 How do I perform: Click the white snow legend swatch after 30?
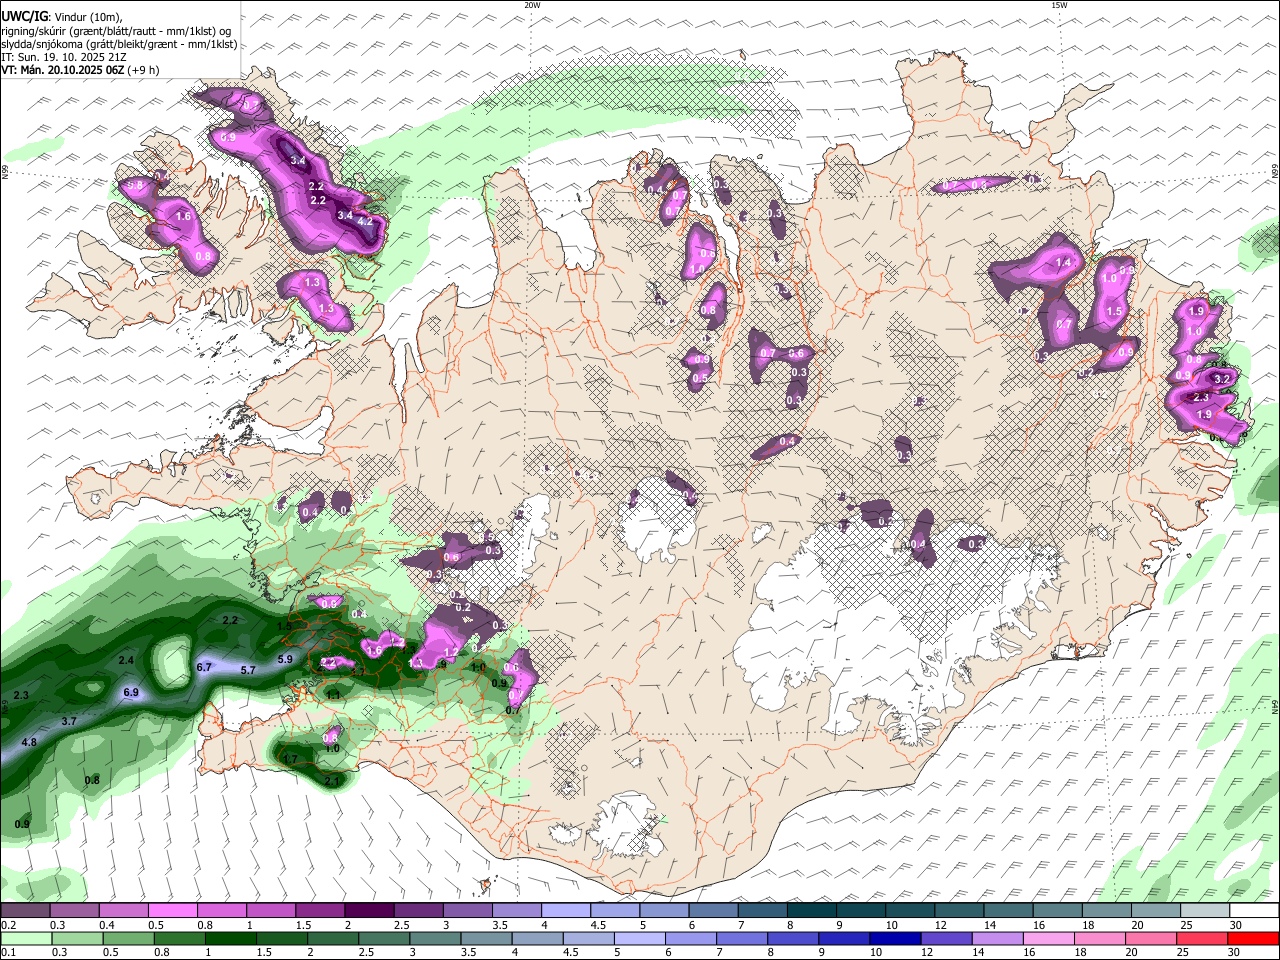click(x=1254, y=911)
